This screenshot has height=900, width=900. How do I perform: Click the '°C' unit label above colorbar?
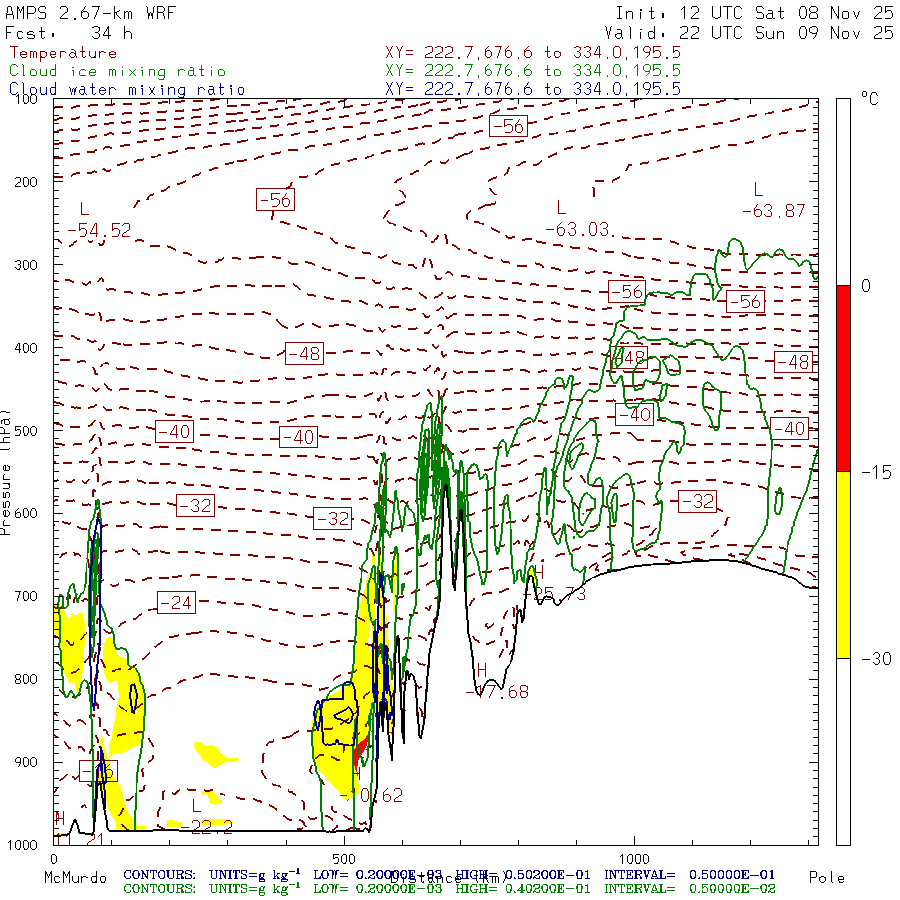click(x=870, y=99)
